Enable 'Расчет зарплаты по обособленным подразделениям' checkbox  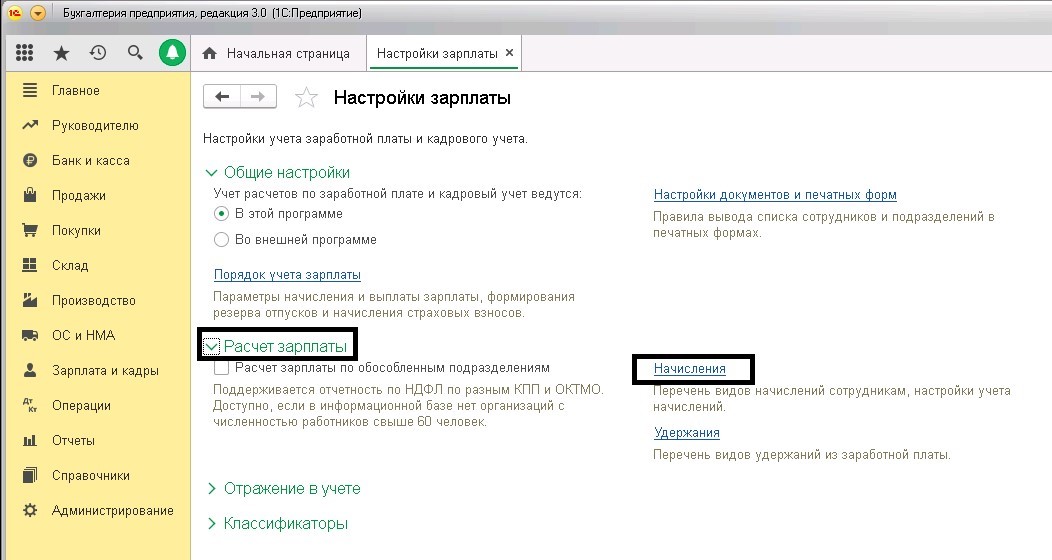222,368
